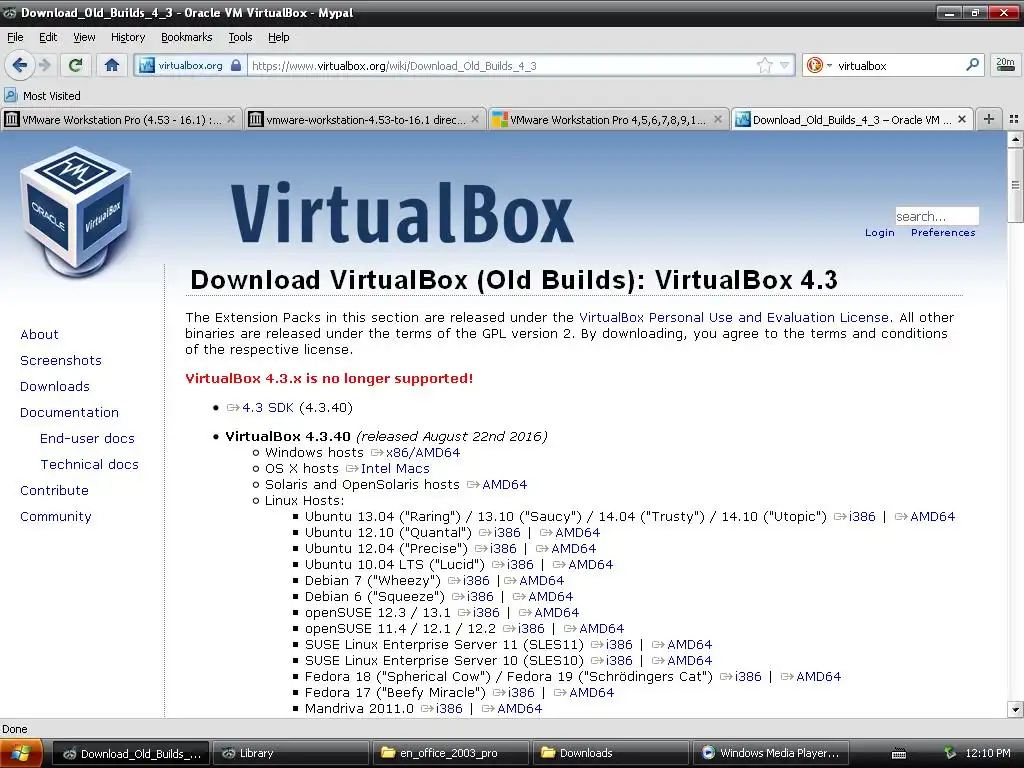Click Debian 7 Wheezy i386 link

[468, 581]
